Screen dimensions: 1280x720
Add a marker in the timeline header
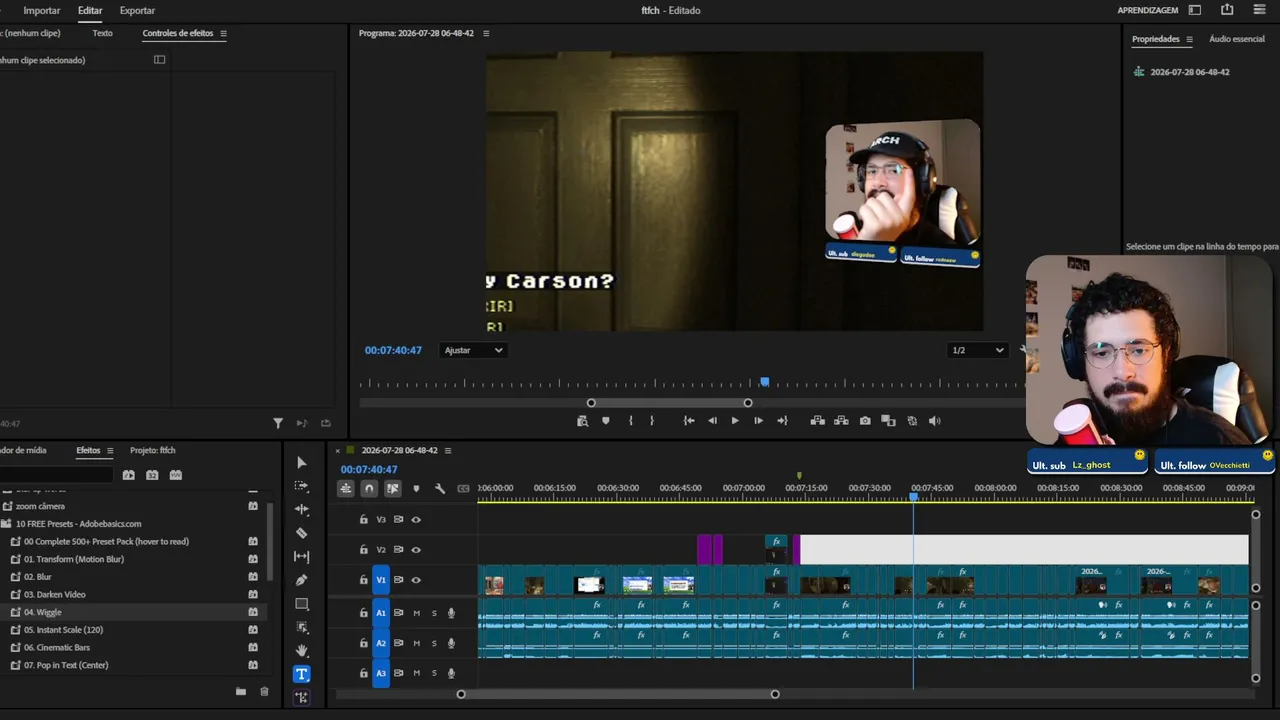tap(416, 489)
